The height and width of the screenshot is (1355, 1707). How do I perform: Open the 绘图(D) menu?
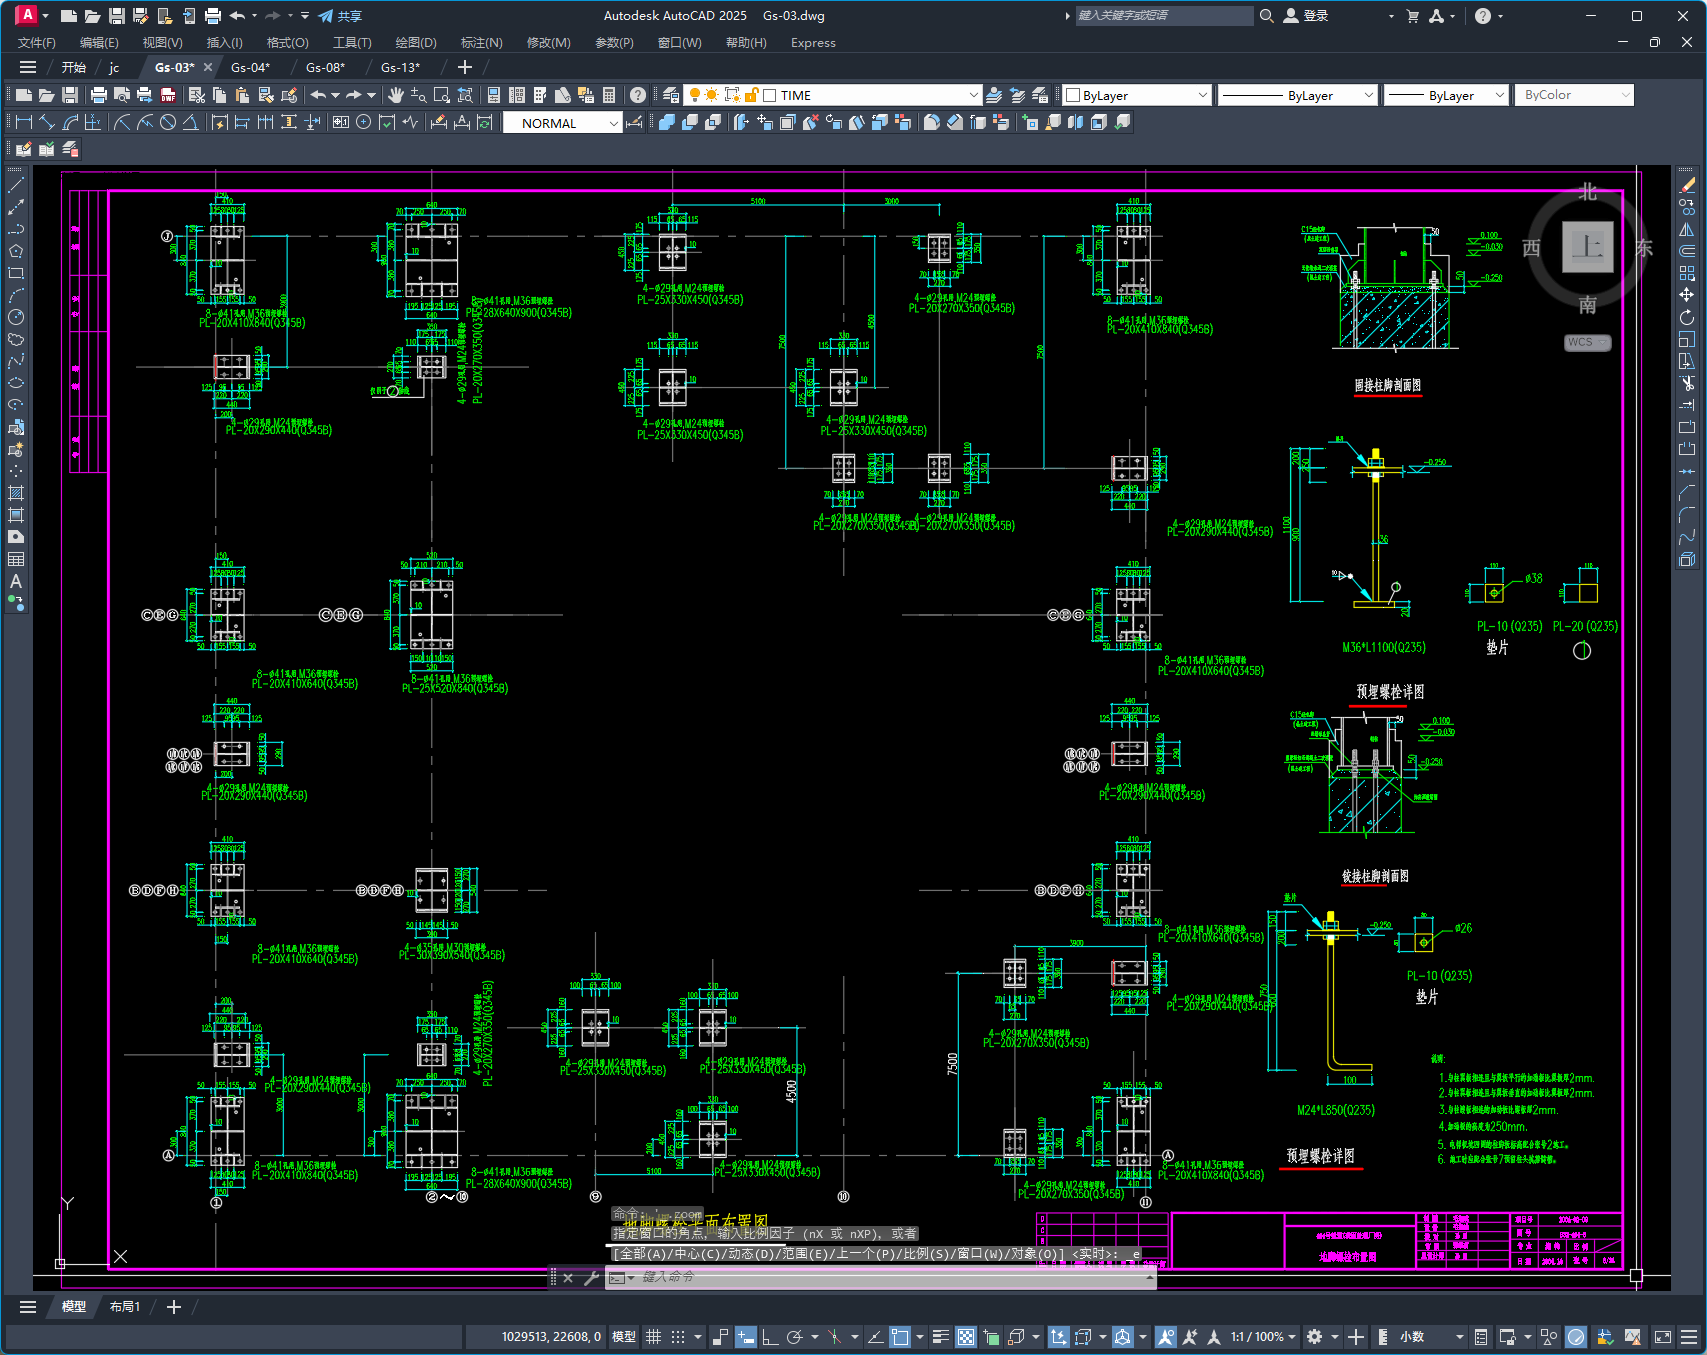416,43
